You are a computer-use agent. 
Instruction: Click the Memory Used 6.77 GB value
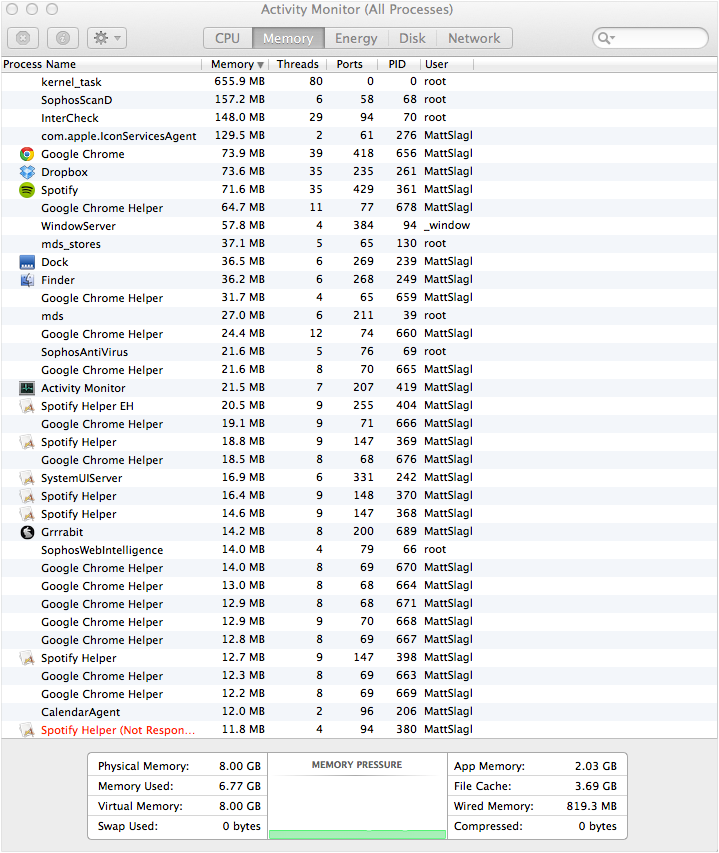[240, 786]
